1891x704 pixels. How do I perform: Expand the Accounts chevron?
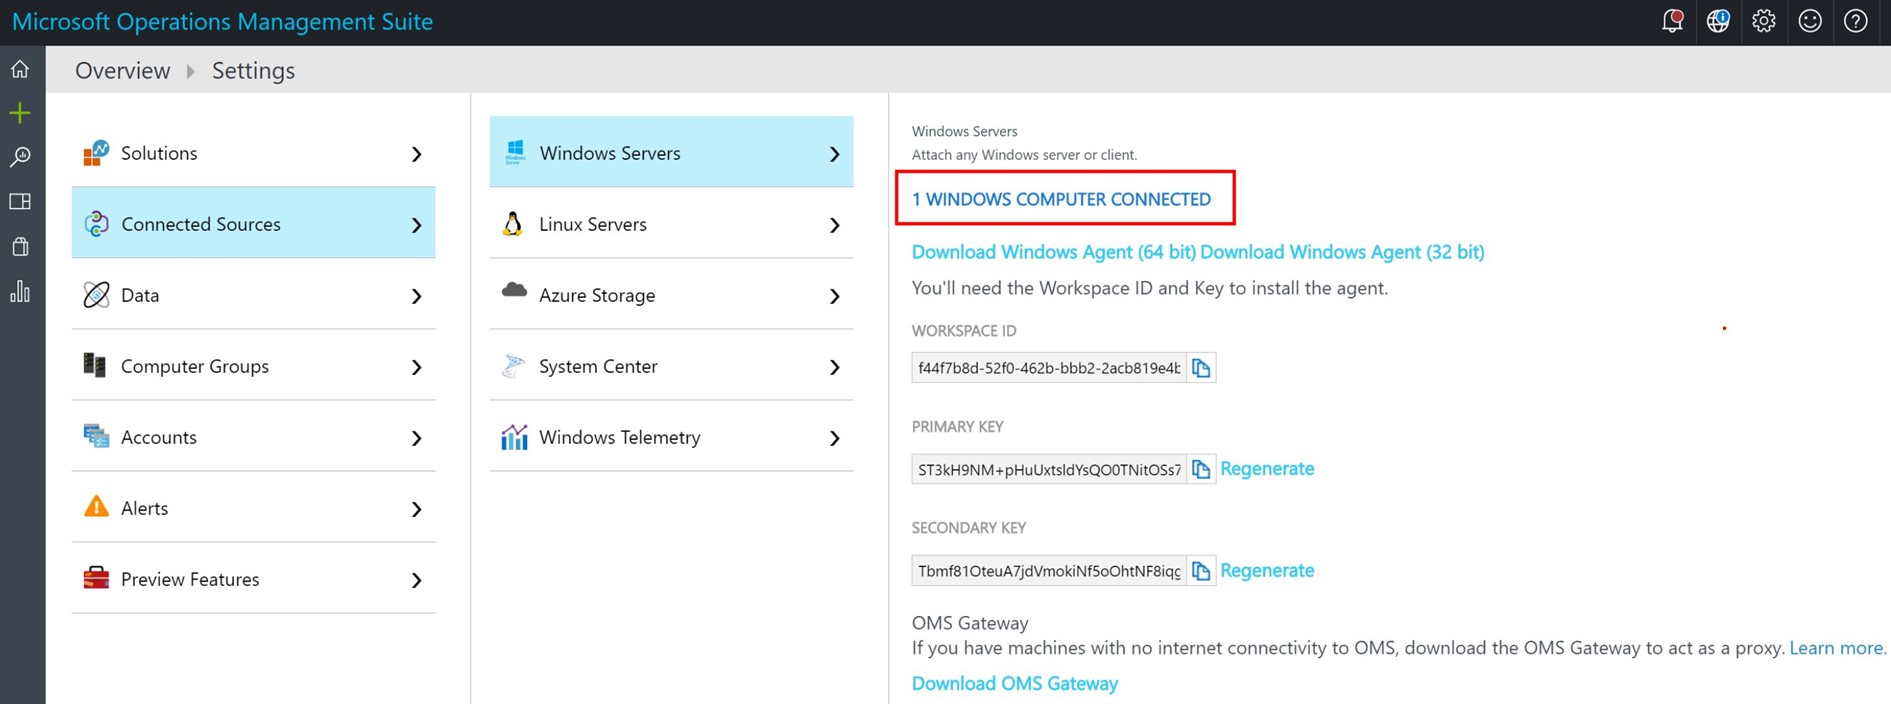point(417,438)
